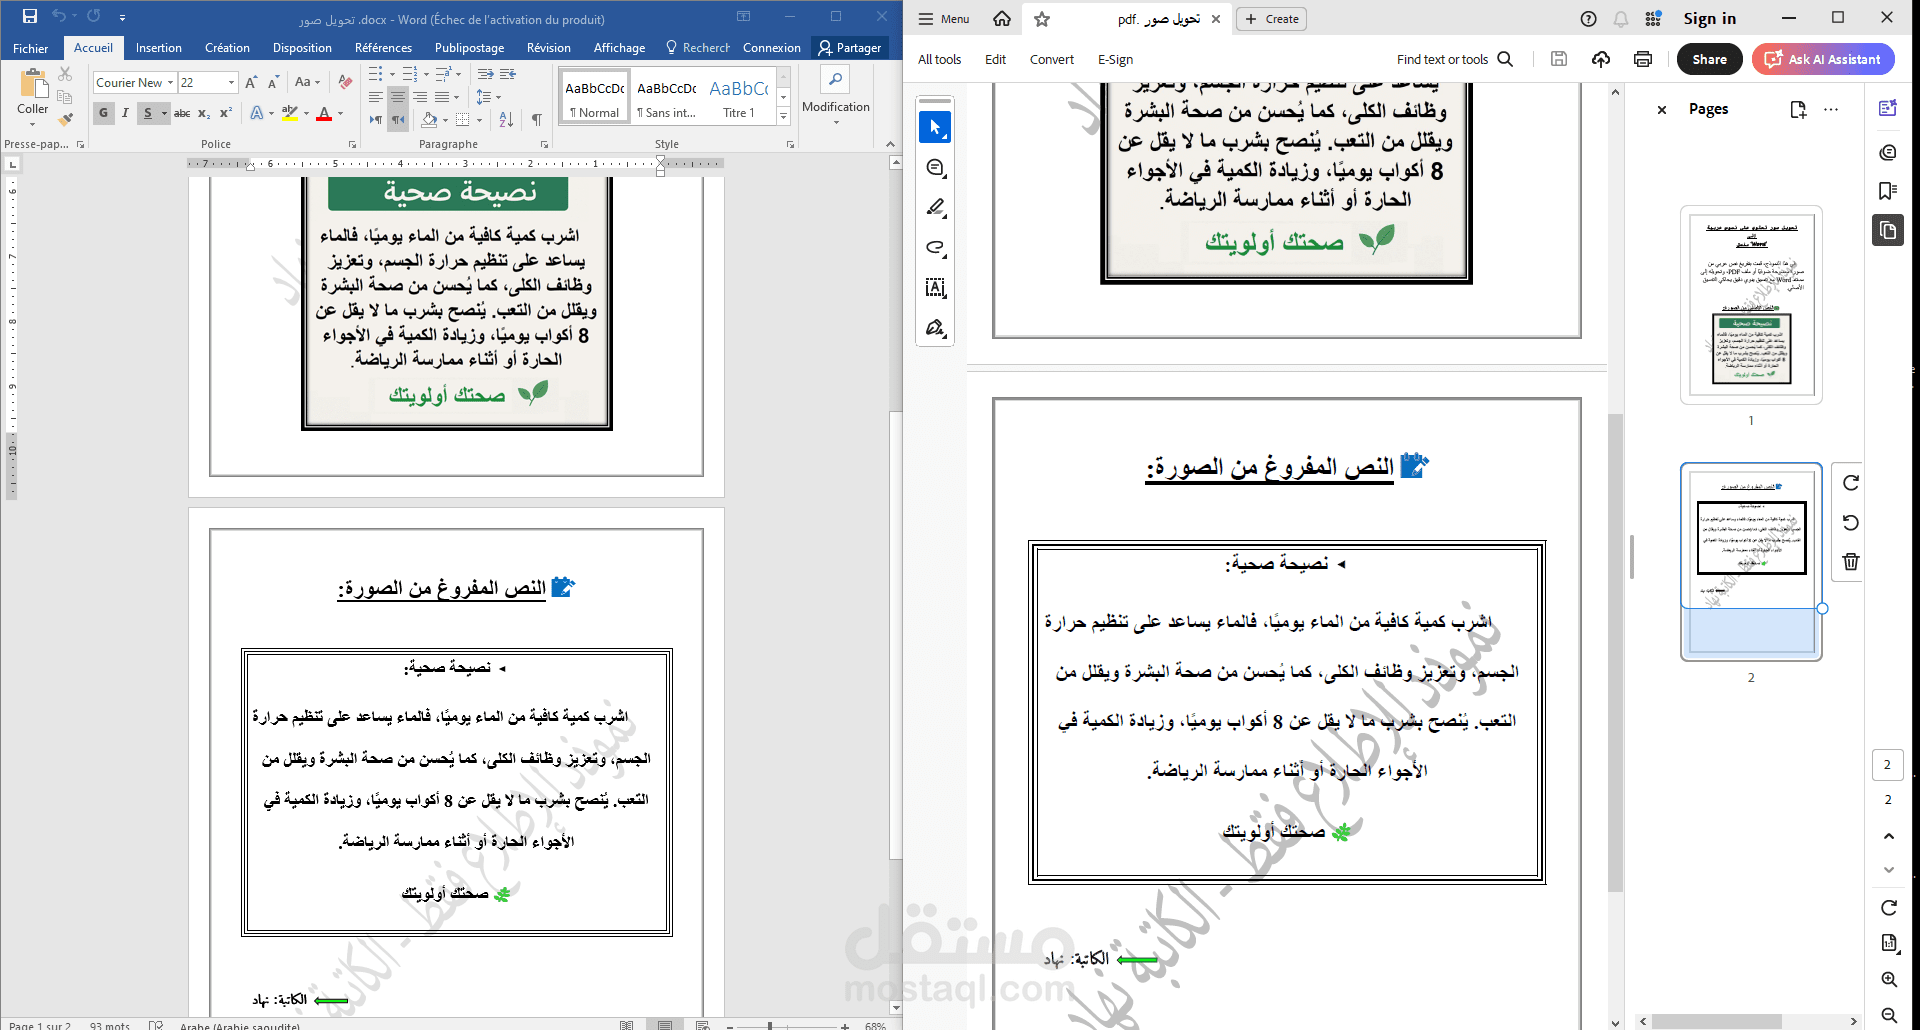The height and width of the screenshot is (1030, 1920).
Task: Open the font size 22 dropdown
Action: [x=232, y=83]
